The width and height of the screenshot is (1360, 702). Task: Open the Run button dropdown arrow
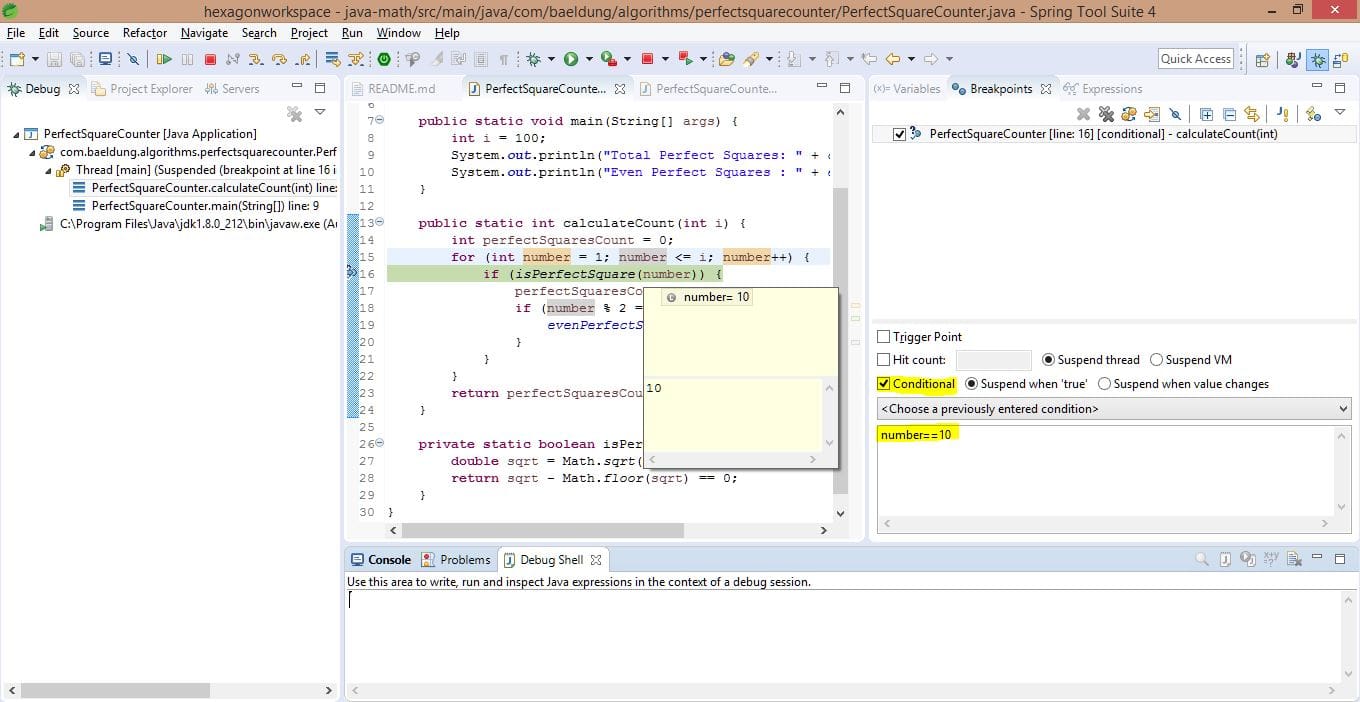588,60
